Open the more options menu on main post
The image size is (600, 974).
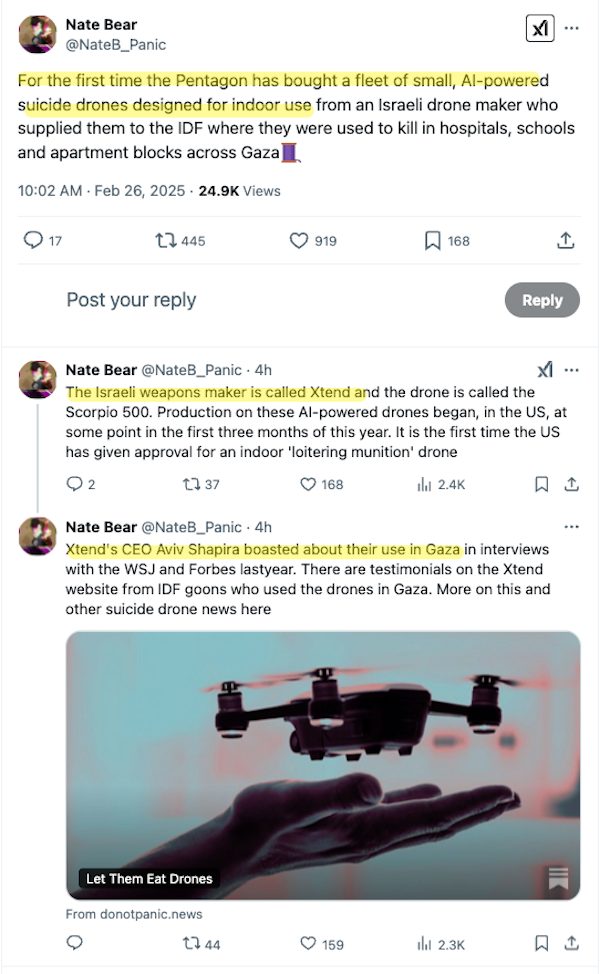(572, 28)
